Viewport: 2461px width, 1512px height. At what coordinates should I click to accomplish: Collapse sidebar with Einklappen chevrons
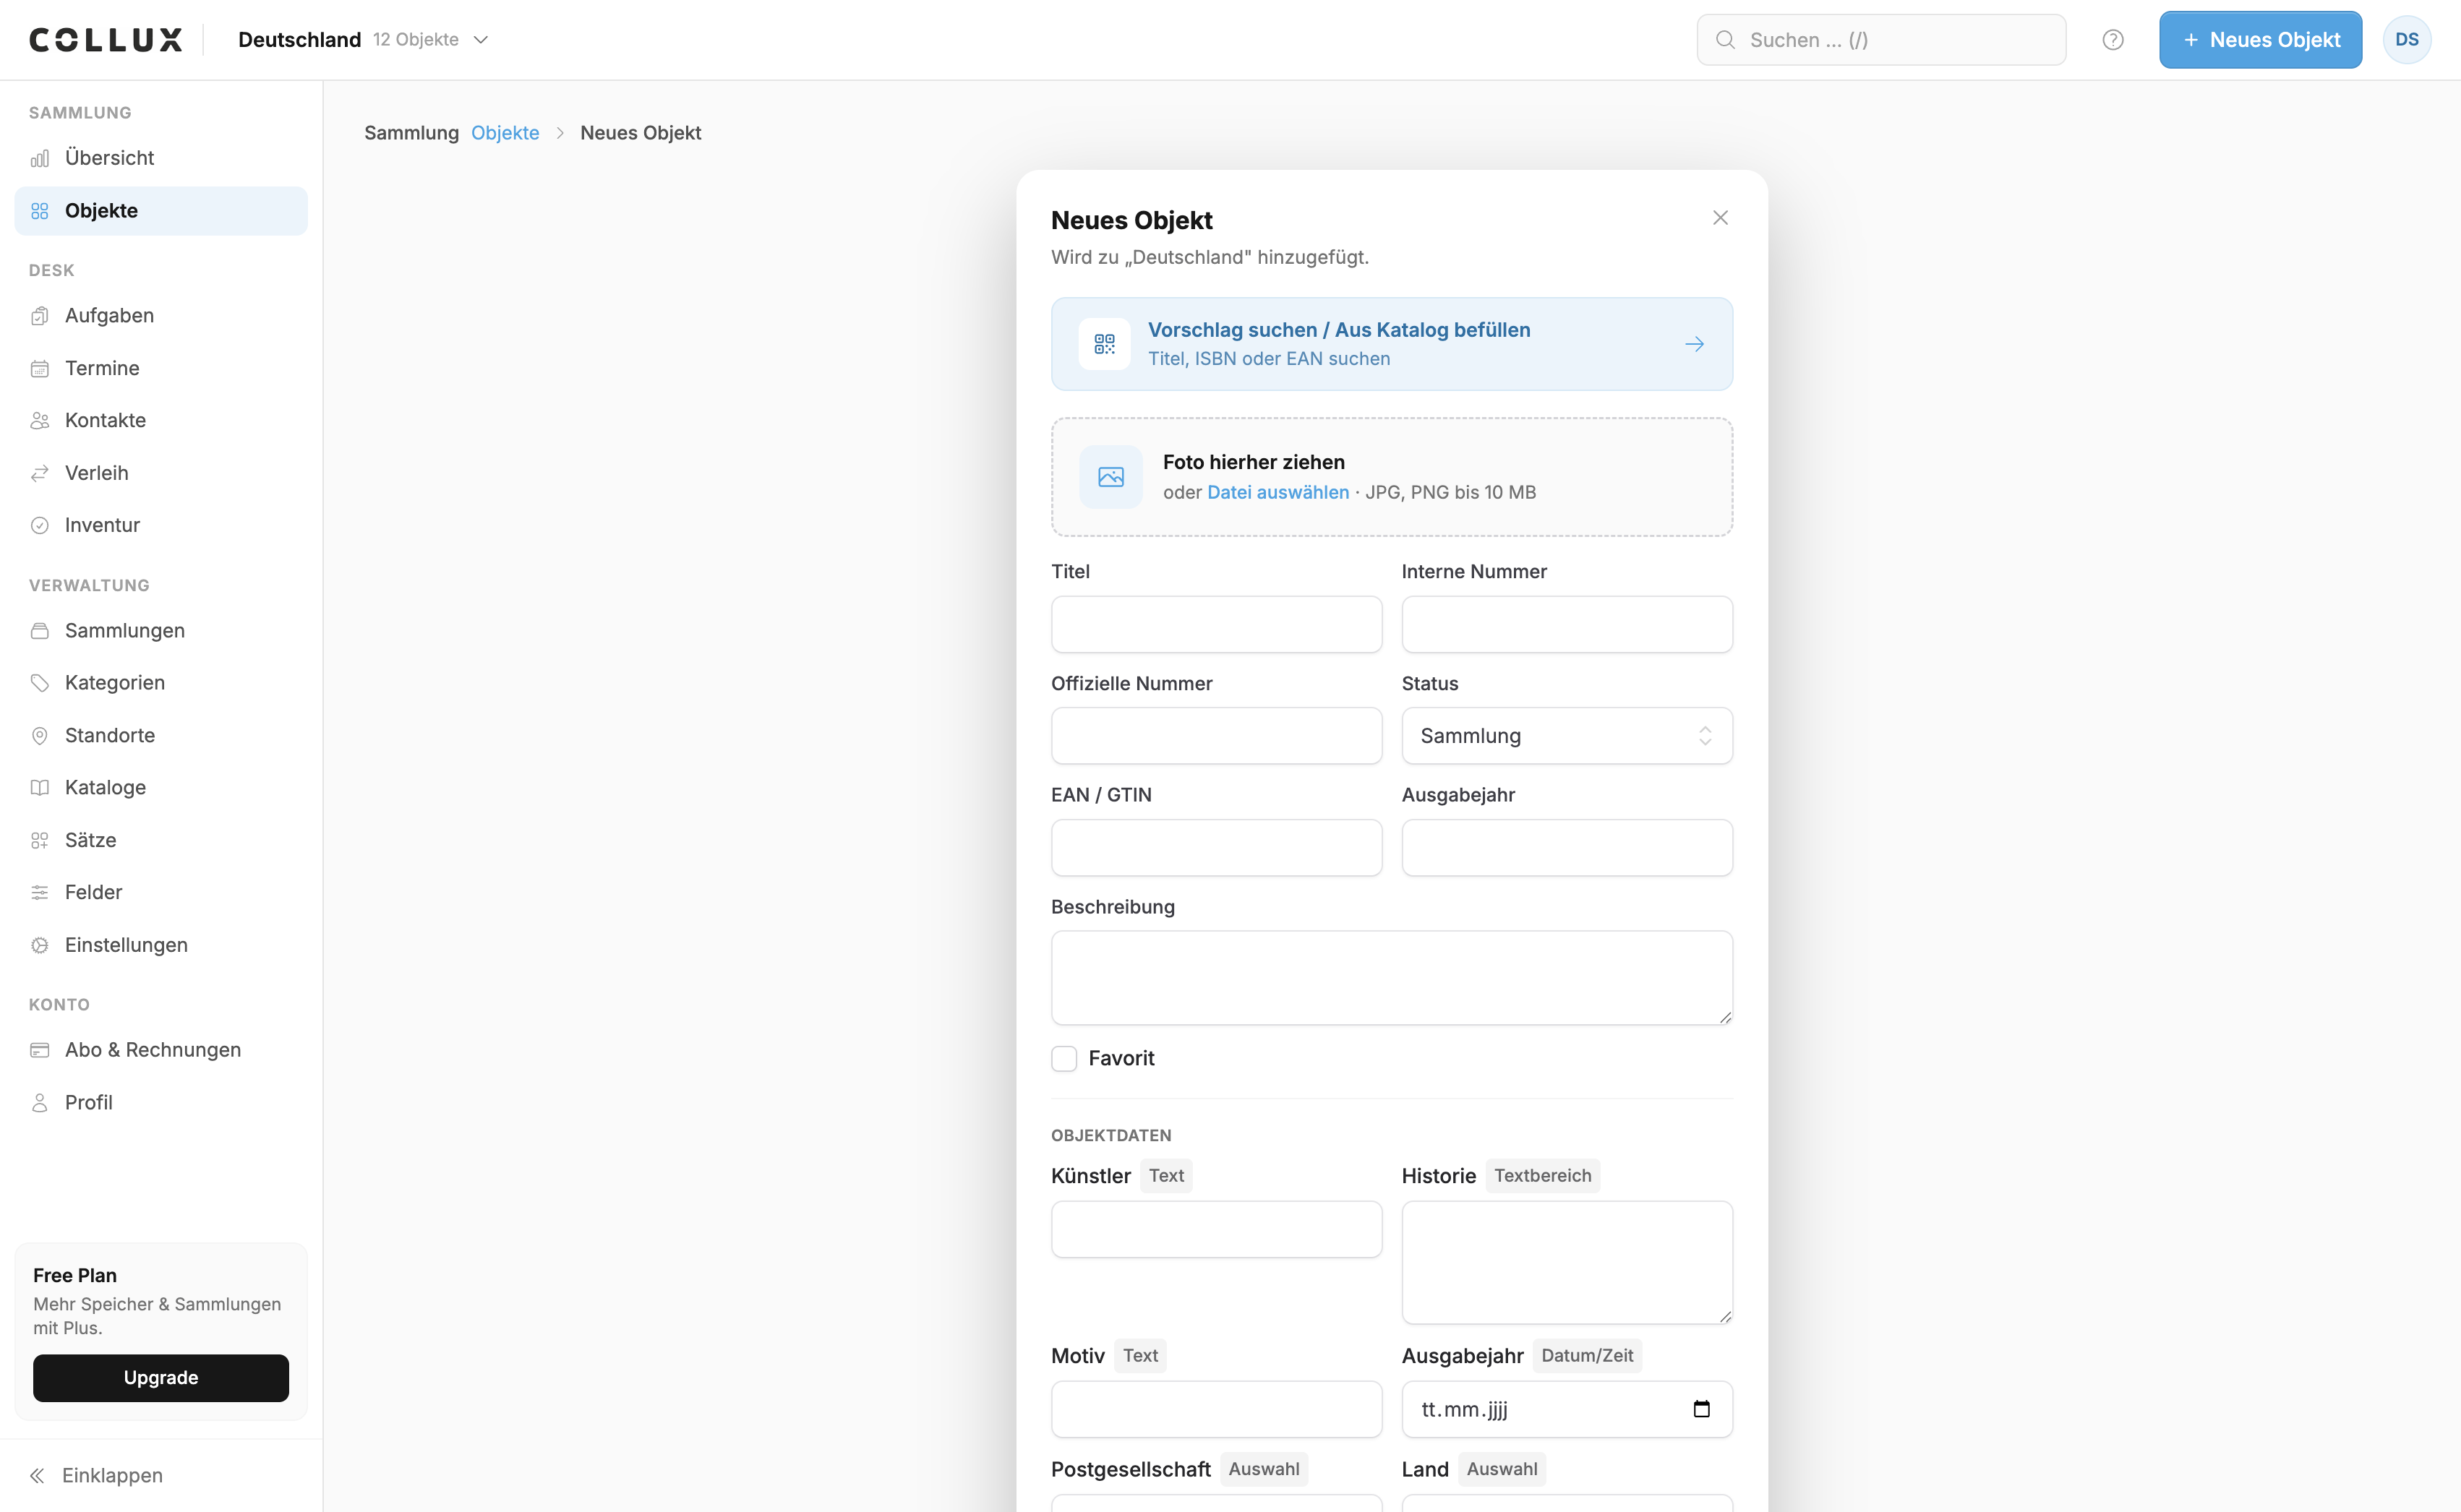click(37, 1475)
